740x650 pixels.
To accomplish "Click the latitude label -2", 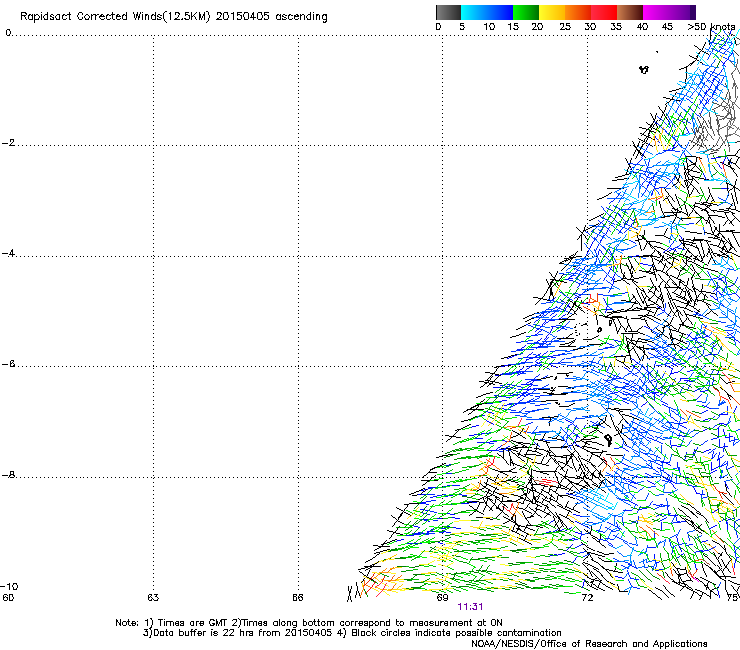I will (x=8, y=143).
